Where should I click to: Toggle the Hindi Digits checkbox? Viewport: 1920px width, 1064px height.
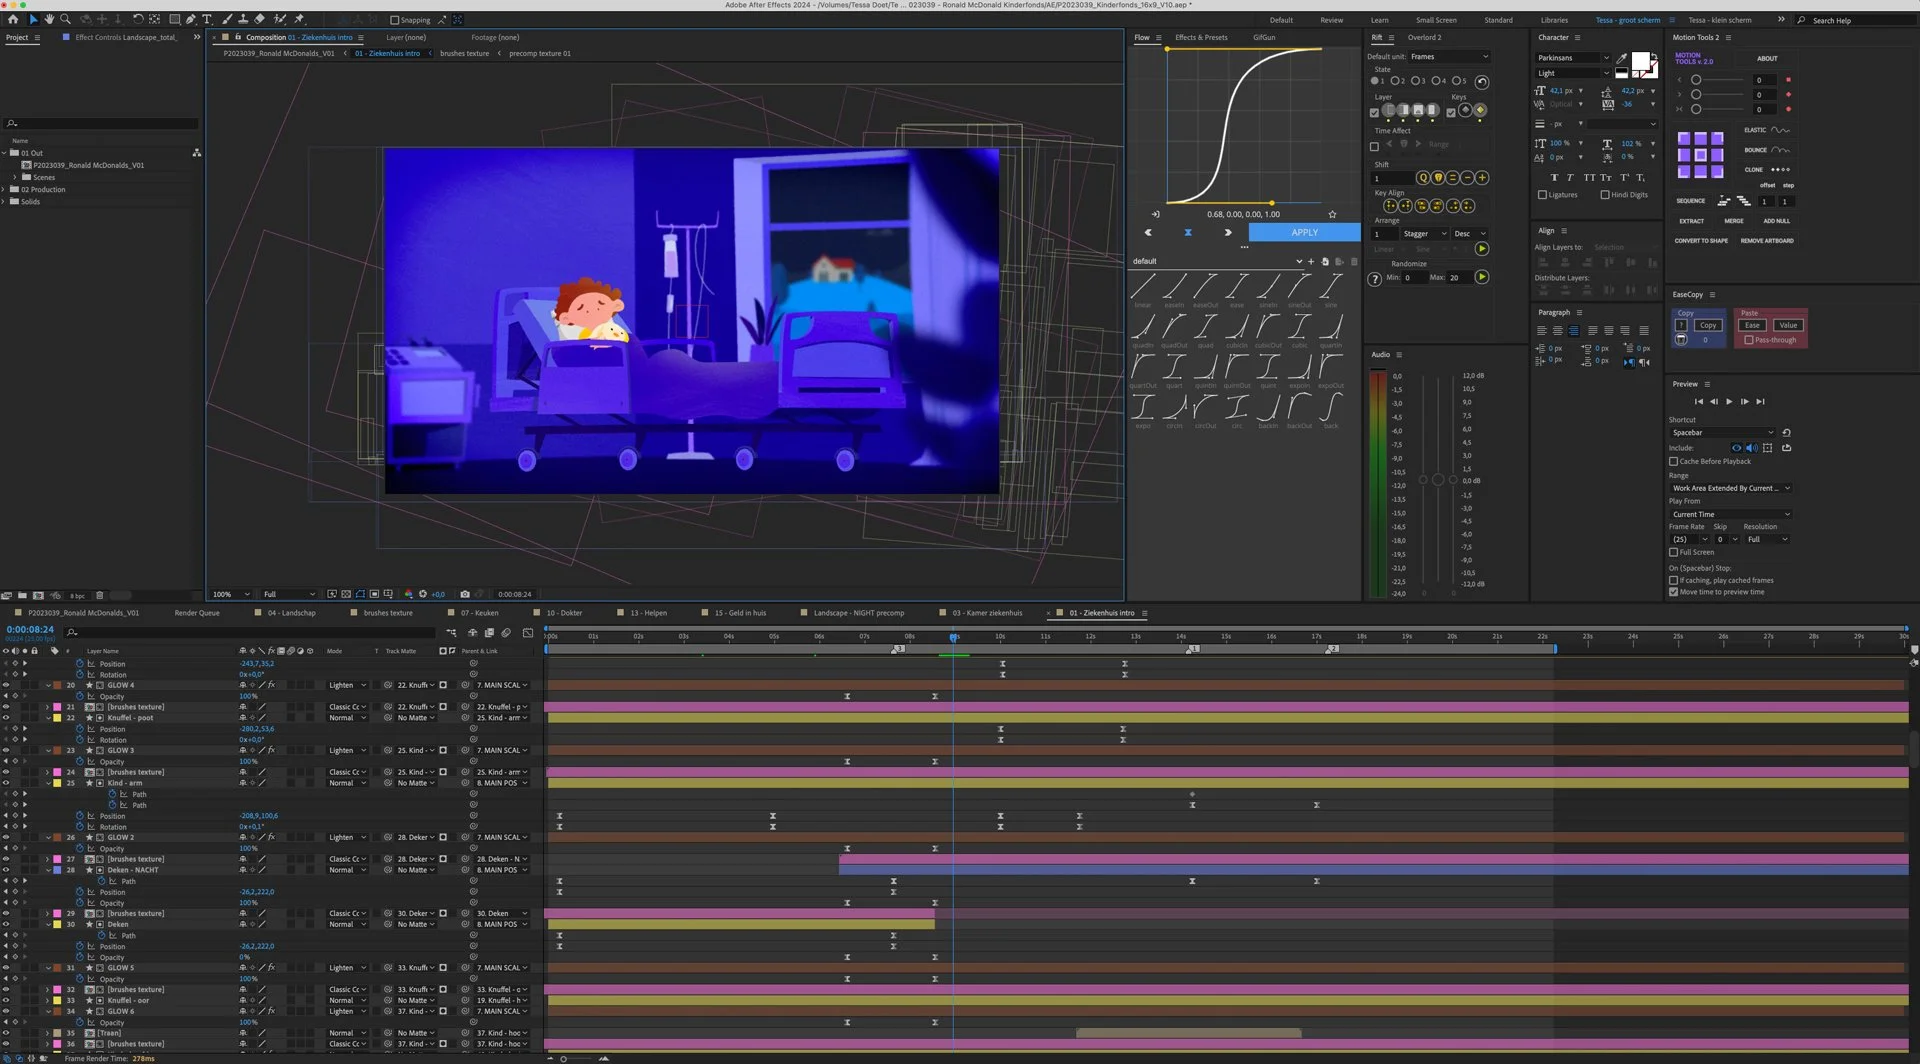tap(1605, 195)
